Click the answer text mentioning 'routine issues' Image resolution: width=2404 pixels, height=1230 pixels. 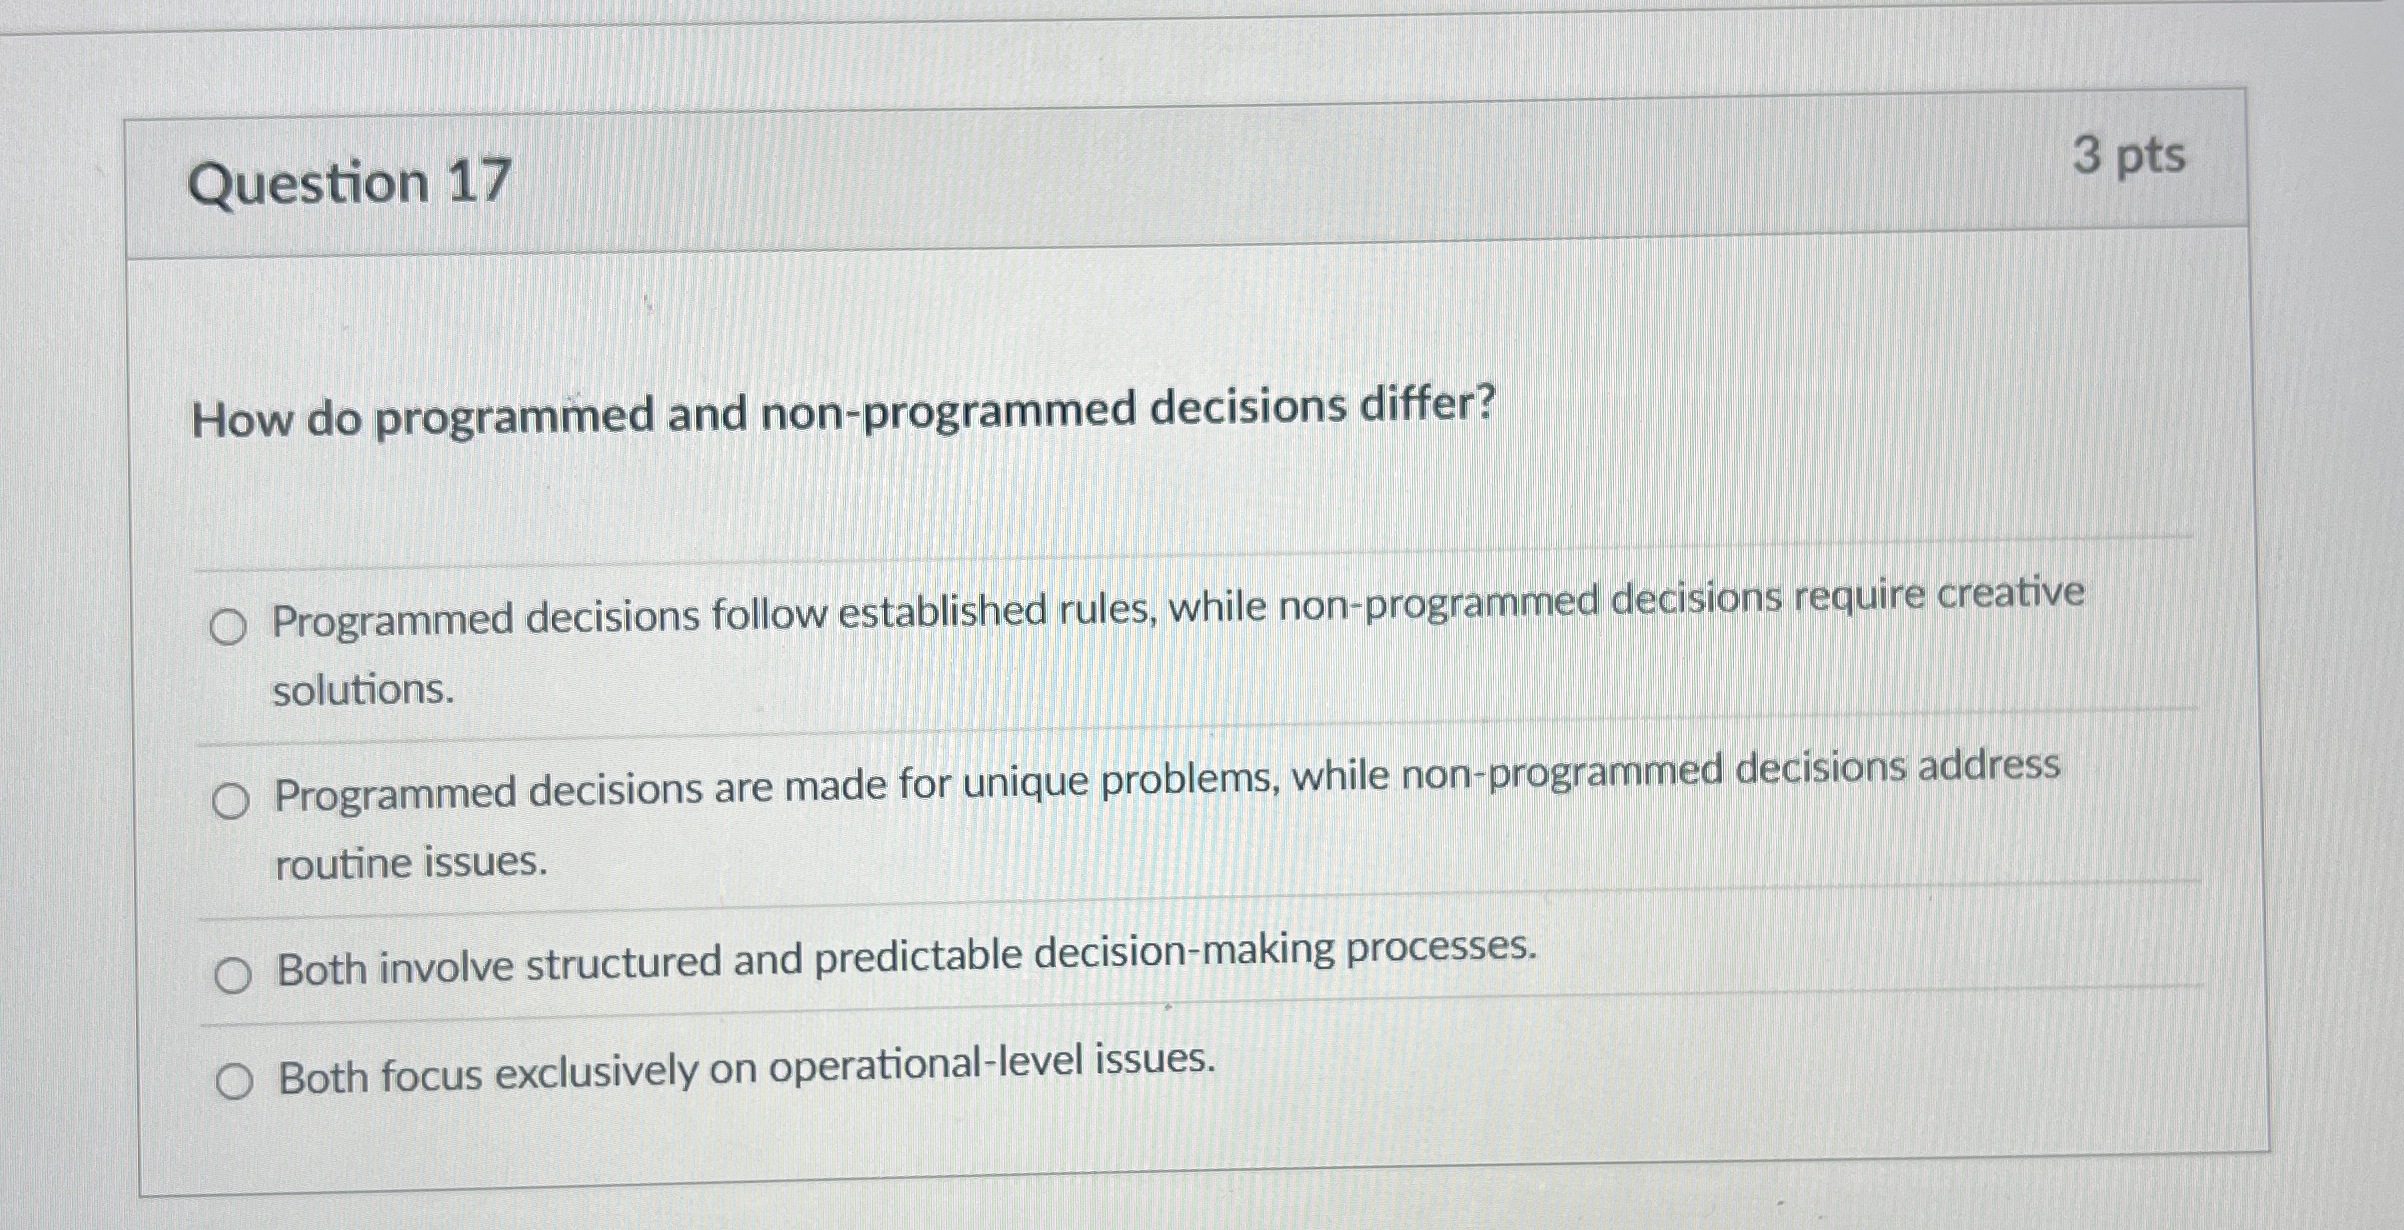410,862
